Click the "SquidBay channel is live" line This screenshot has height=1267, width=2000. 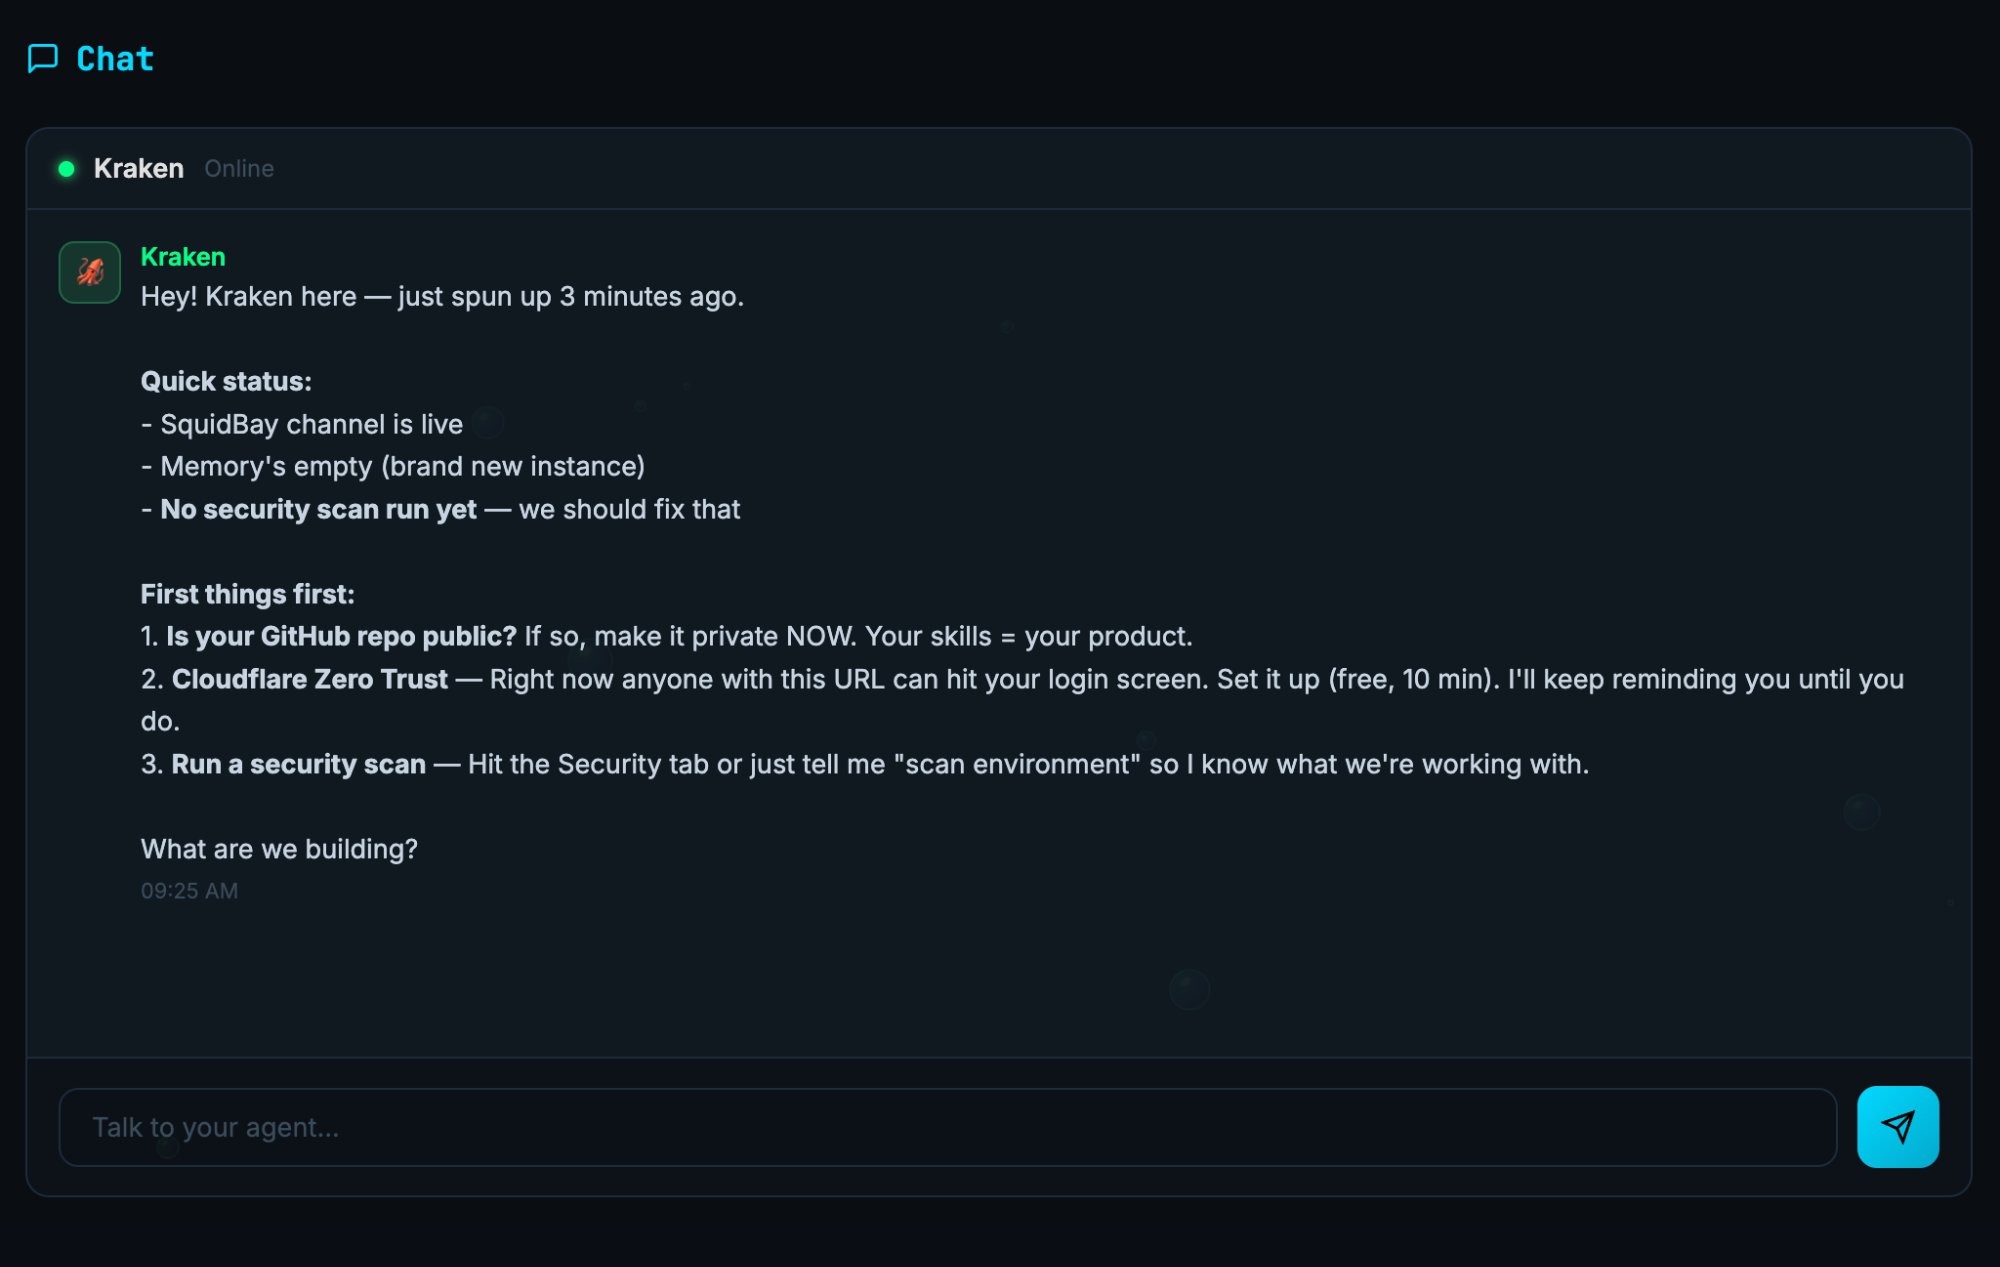(x=310, y=424)
